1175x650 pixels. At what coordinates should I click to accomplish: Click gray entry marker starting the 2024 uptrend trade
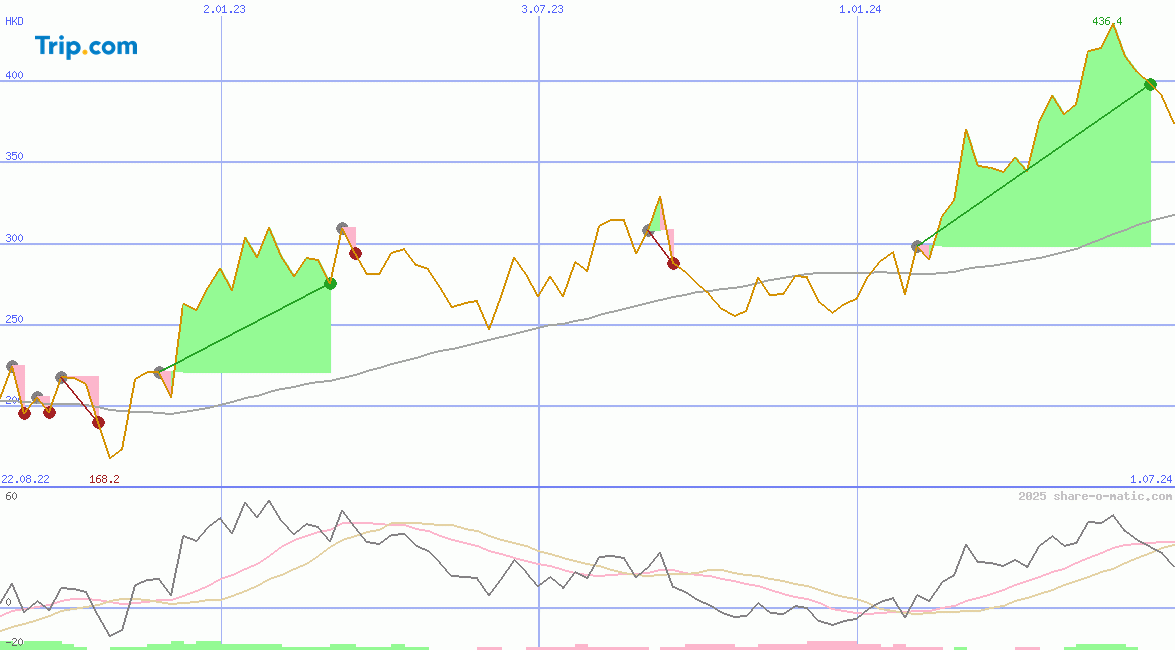[x=917, y=246]
